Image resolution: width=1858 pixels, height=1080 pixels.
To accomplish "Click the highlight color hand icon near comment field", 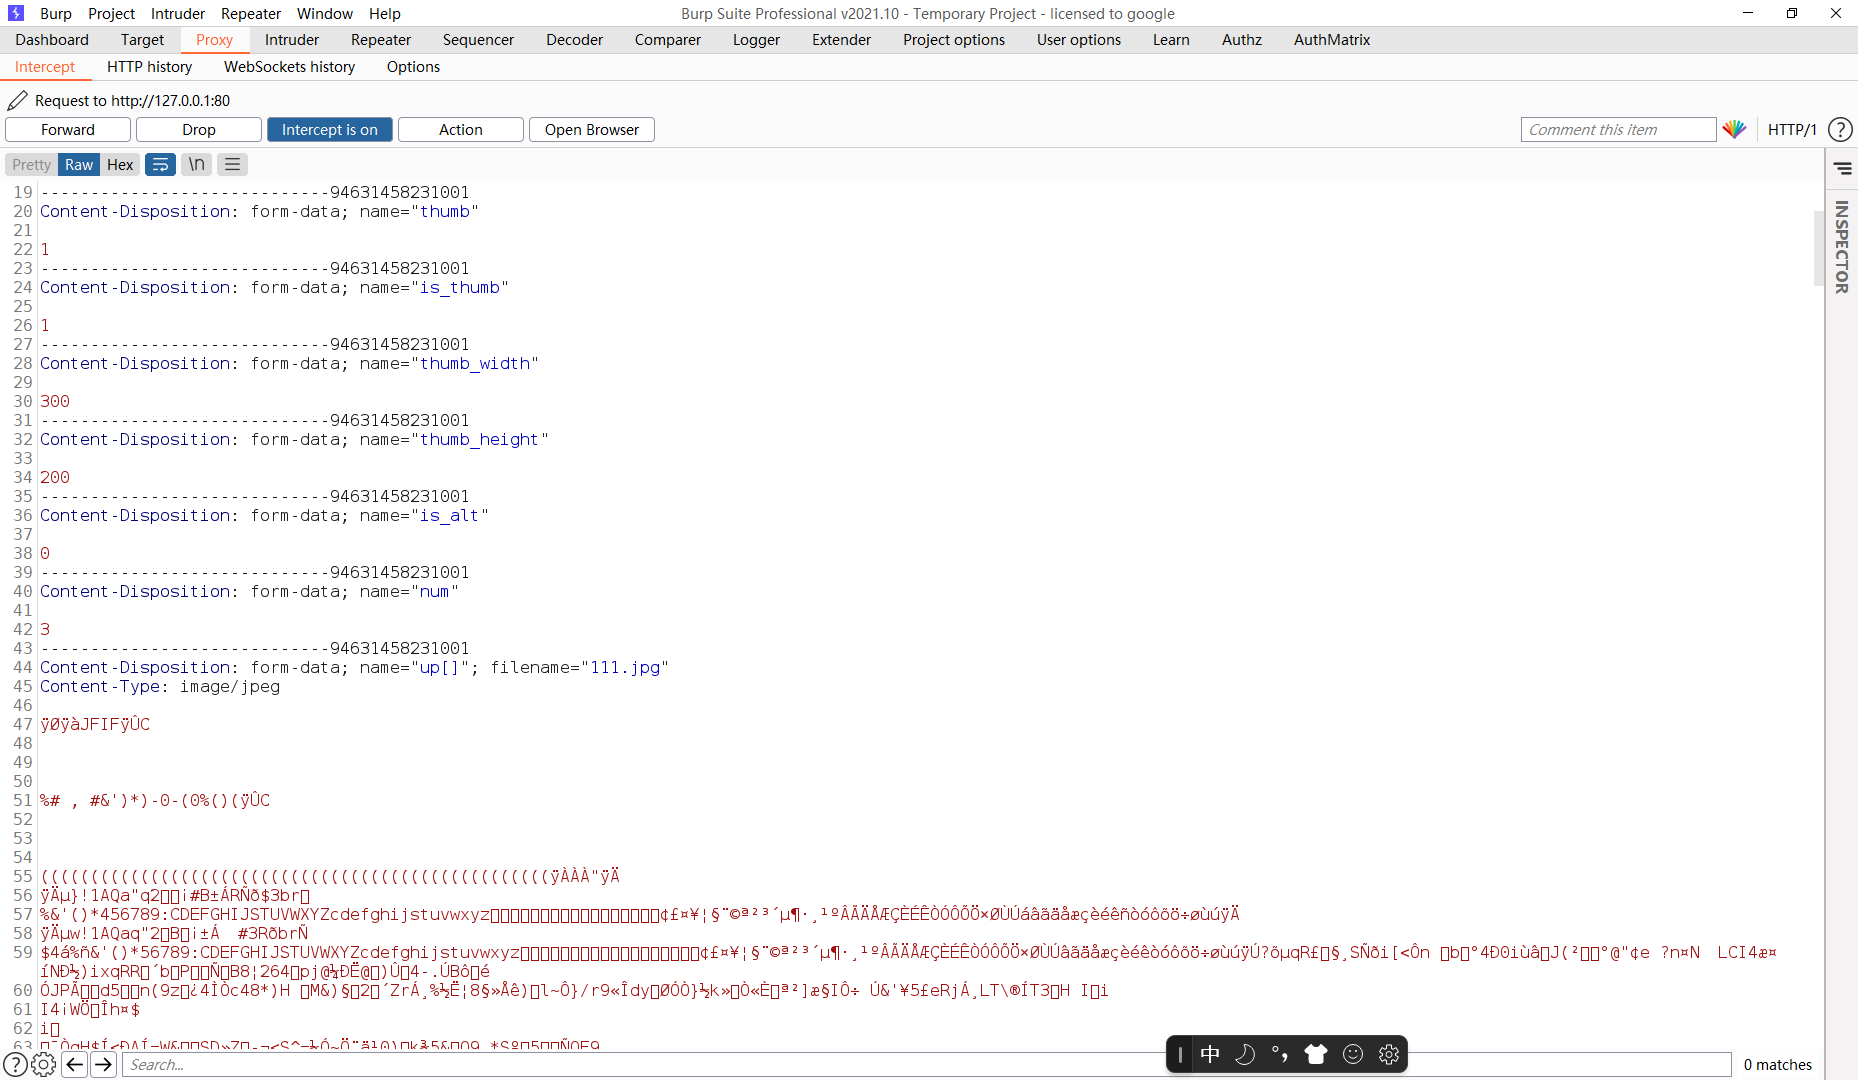I will (1736, 129).
